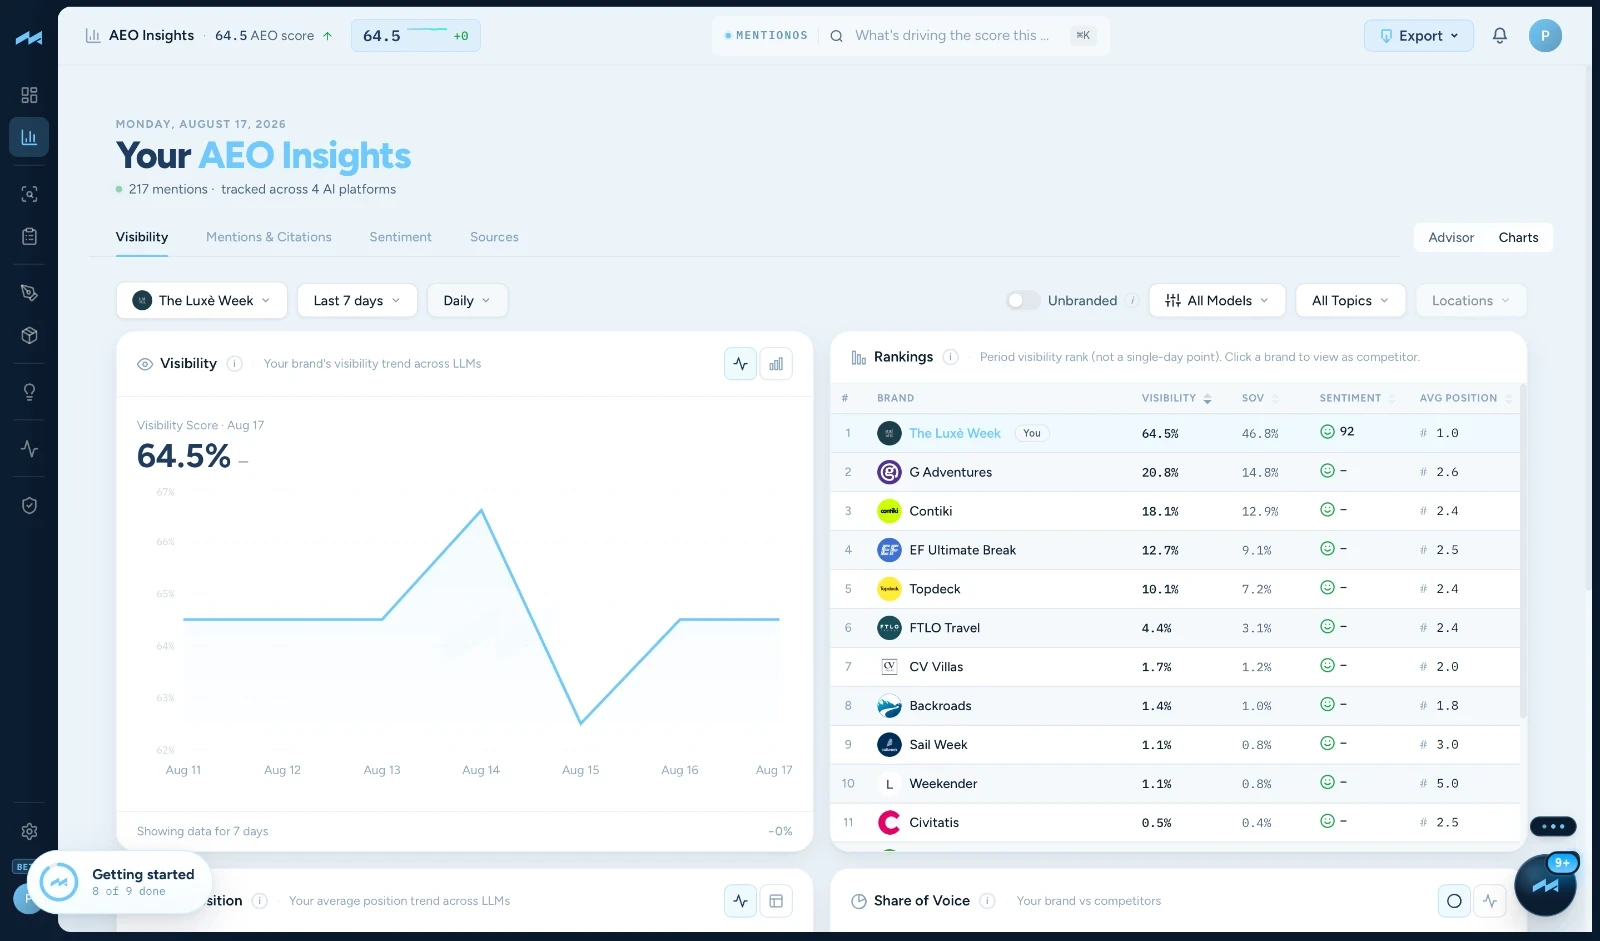Switch Share of Voice to donut view
The image size is (1600, 941).
1454,901
